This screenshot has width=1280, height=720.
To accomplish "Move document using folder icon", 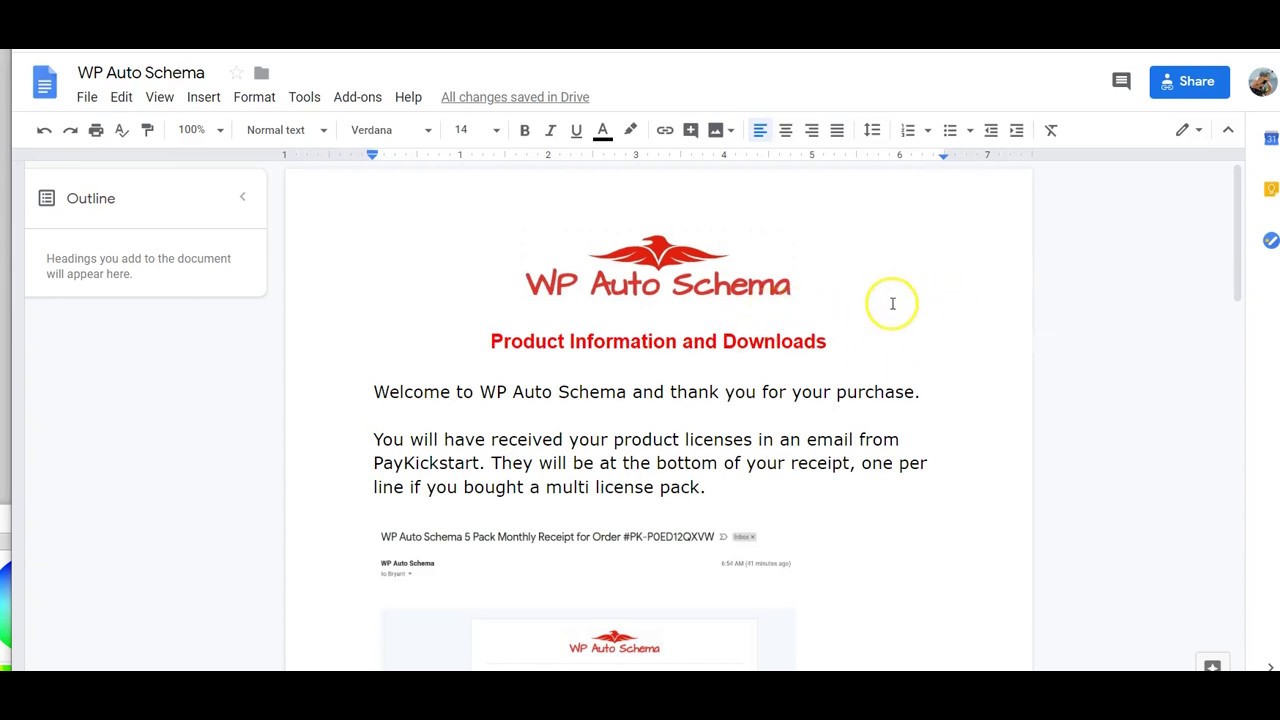I will (262, 73).
